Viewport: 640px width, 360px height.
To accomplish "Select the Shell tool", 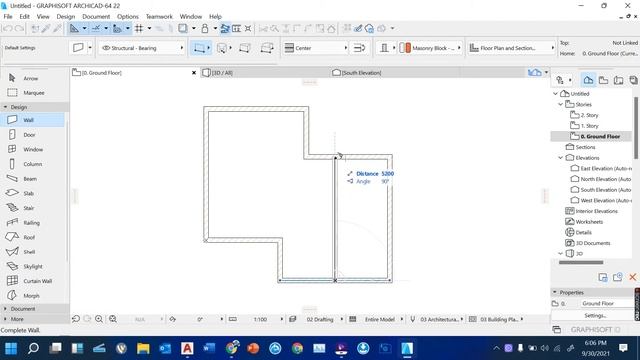I will 33,252.
